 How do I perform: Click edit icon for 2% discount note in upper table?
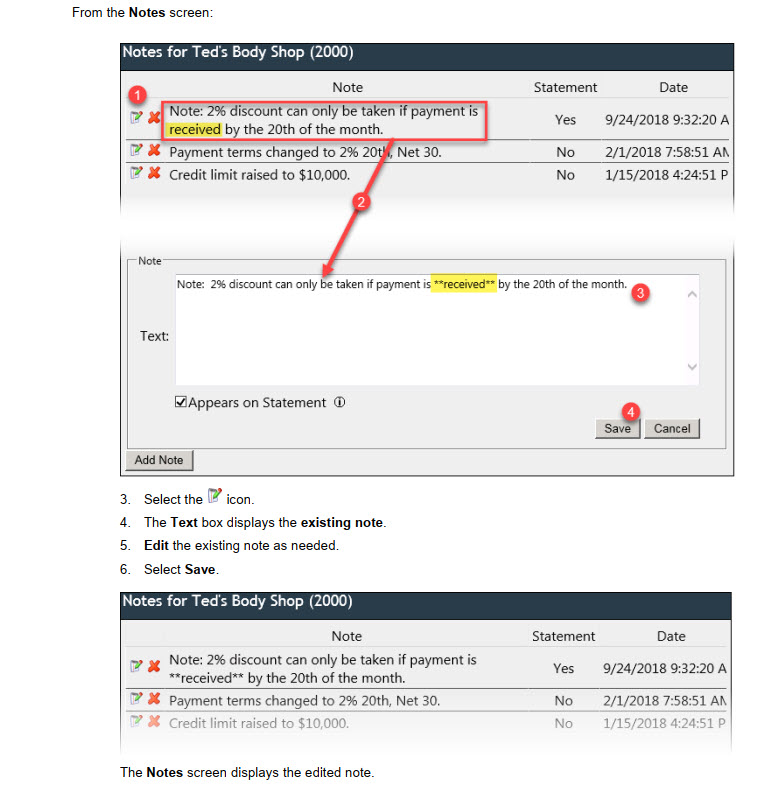136,118
